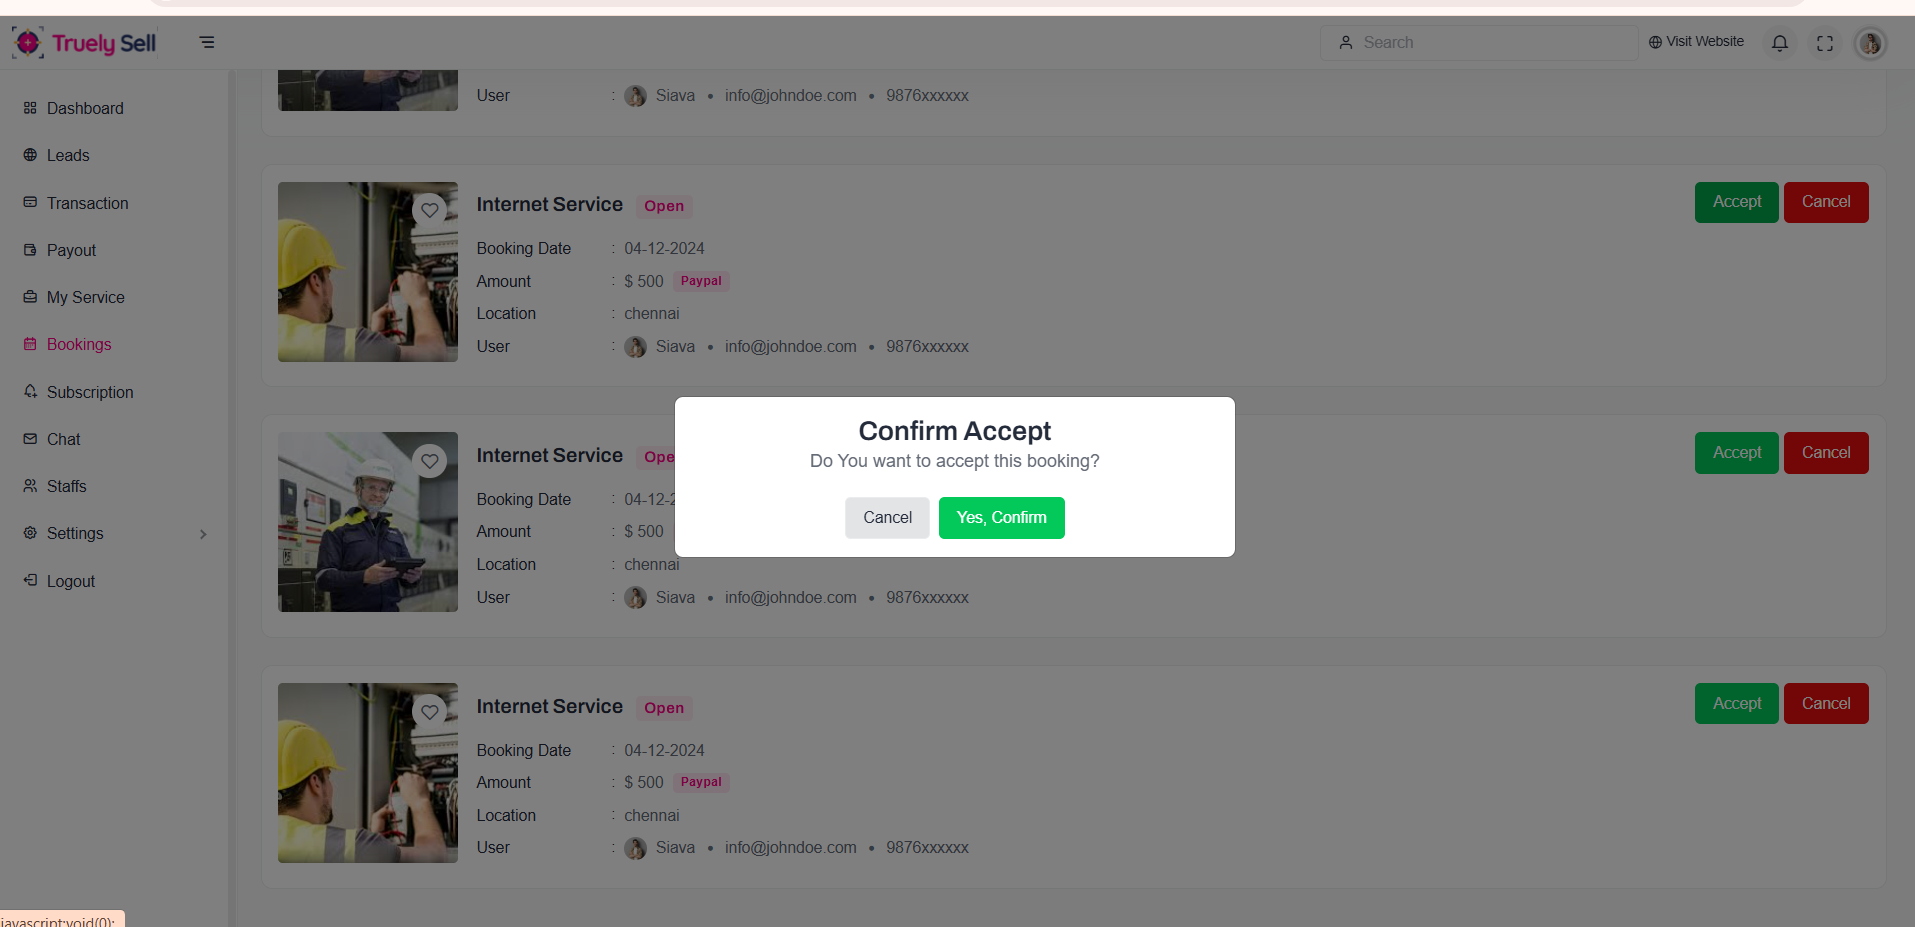The width and height of the screenshot is (1915, 927).
Task: Confirm with the Yes, Confirm button
Action: pyautogui.click(x=1001, y=518)
